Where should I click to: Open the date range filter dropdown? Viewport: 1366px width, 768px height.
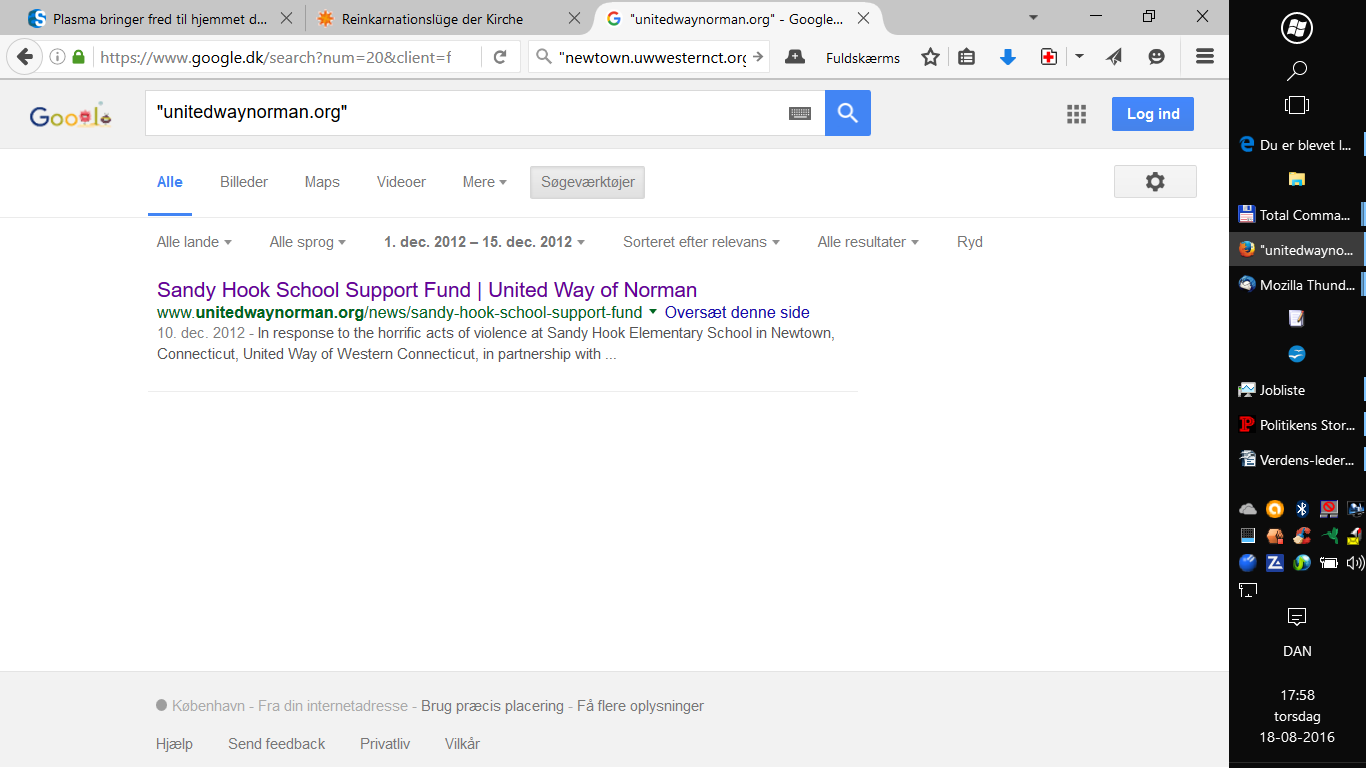484,242
